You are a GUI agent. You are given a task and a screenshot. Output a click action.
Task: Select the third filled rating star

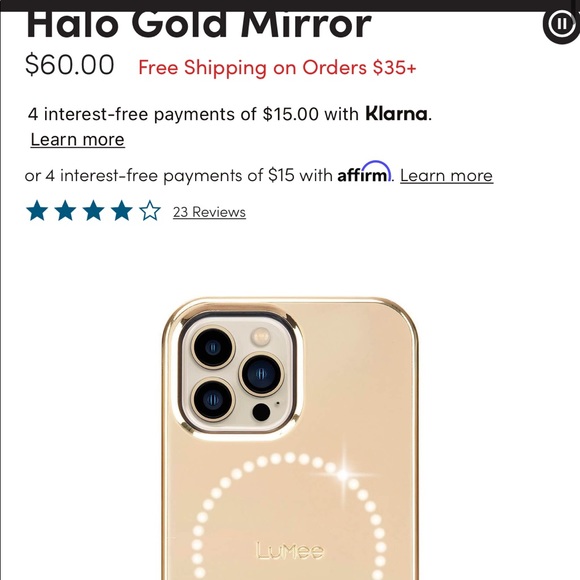[94, 211]
